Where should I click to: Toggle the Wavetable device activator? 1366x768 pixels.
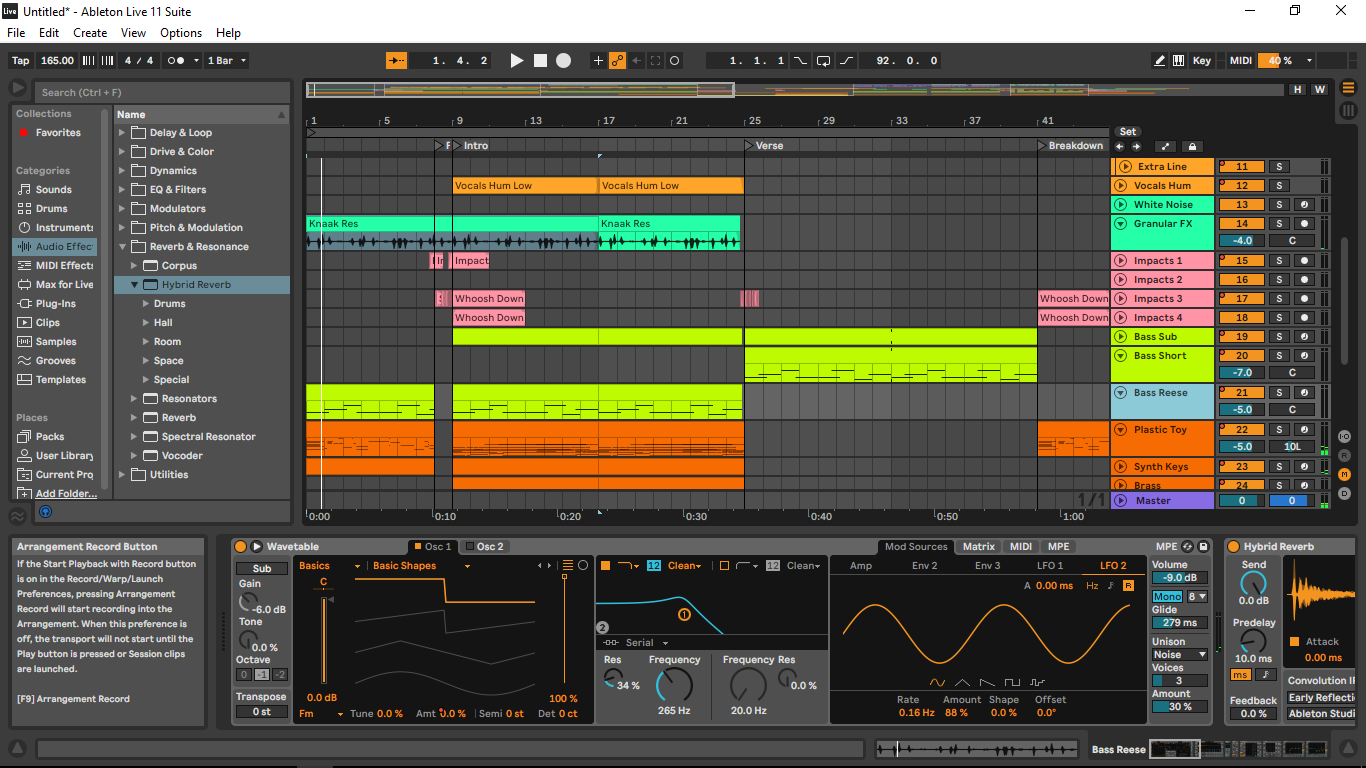coord(240,547)
